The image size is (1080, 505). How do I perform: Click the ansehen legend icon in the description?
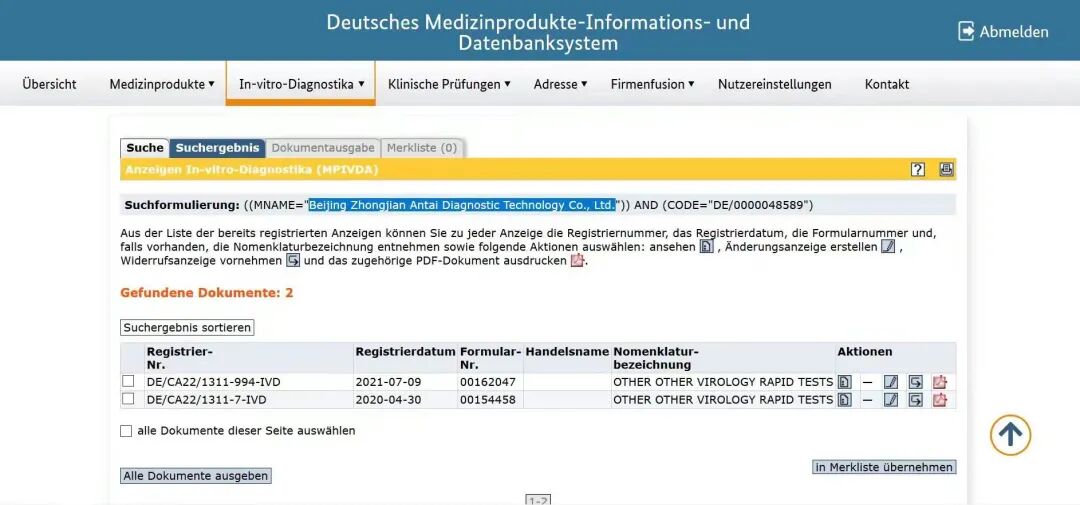[706, 247]
